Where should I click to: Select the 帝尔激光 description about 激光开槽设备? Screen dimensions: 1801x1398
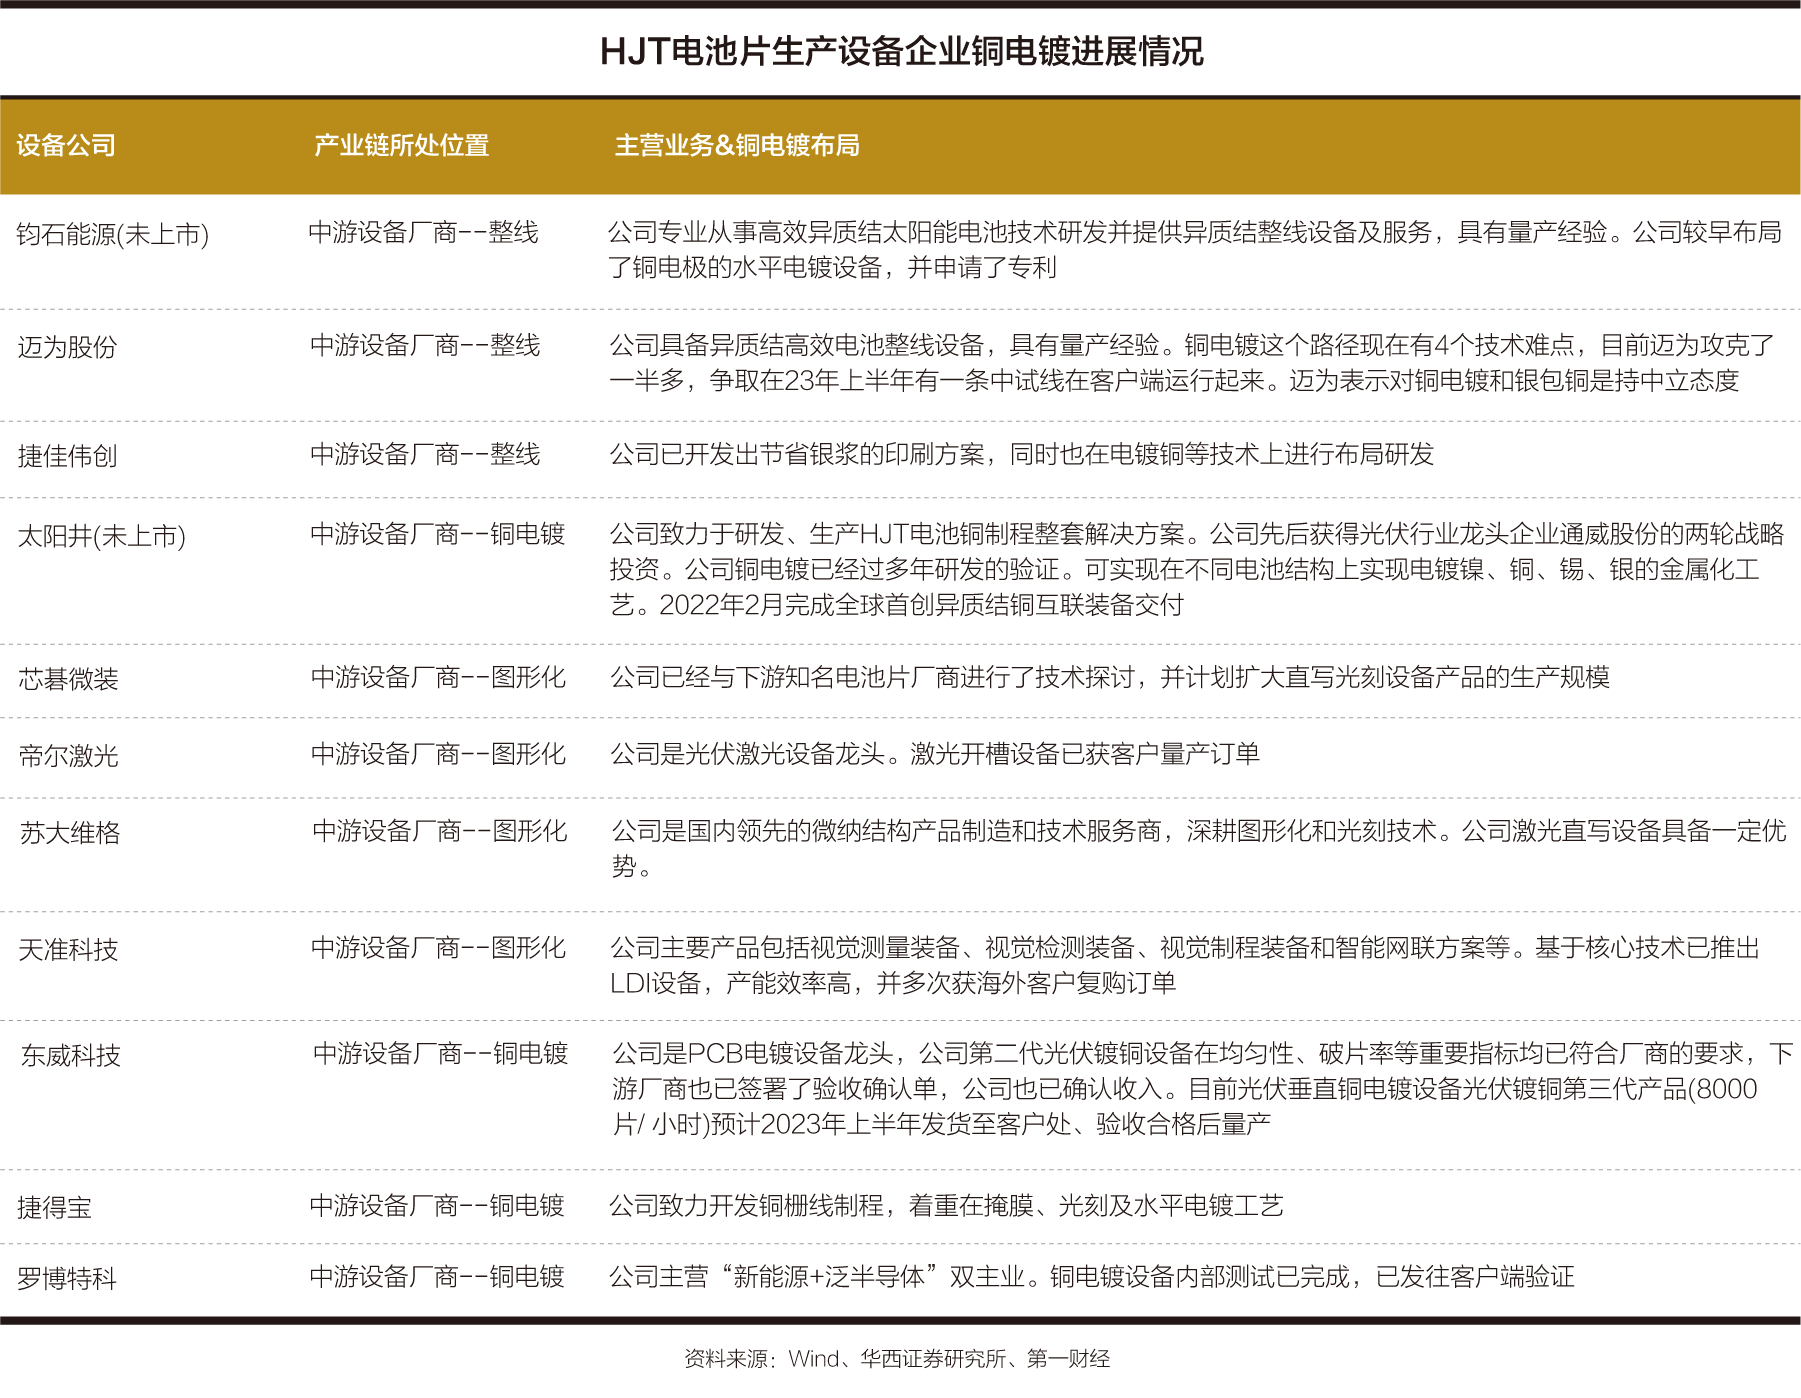(x=935, y=754)
